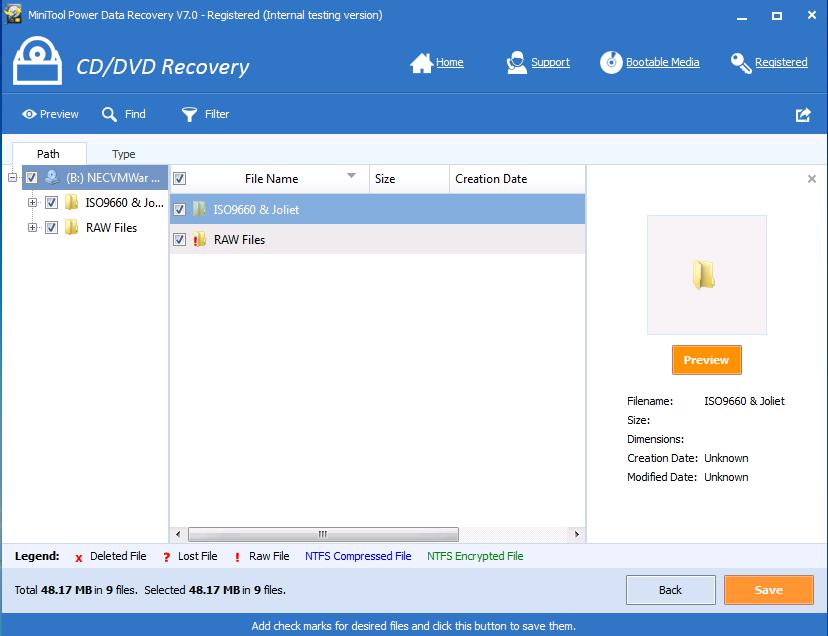Viewport: 828px width, 636px height.
Task: Switch to the Path tab
Action: (x=49, y=154)
